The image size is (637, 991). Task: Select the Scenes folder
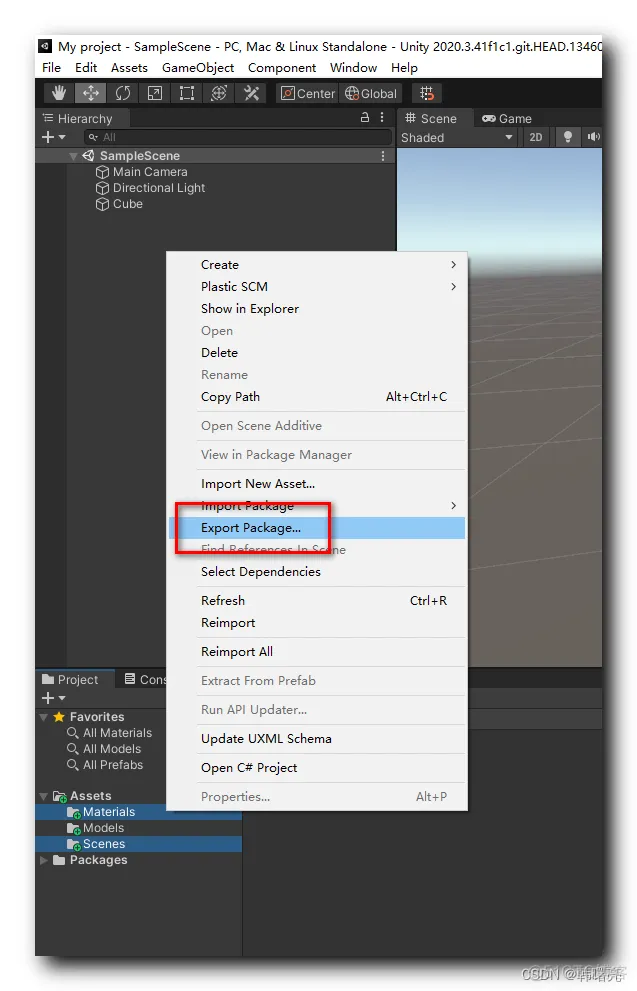click(x=138, y=844)
